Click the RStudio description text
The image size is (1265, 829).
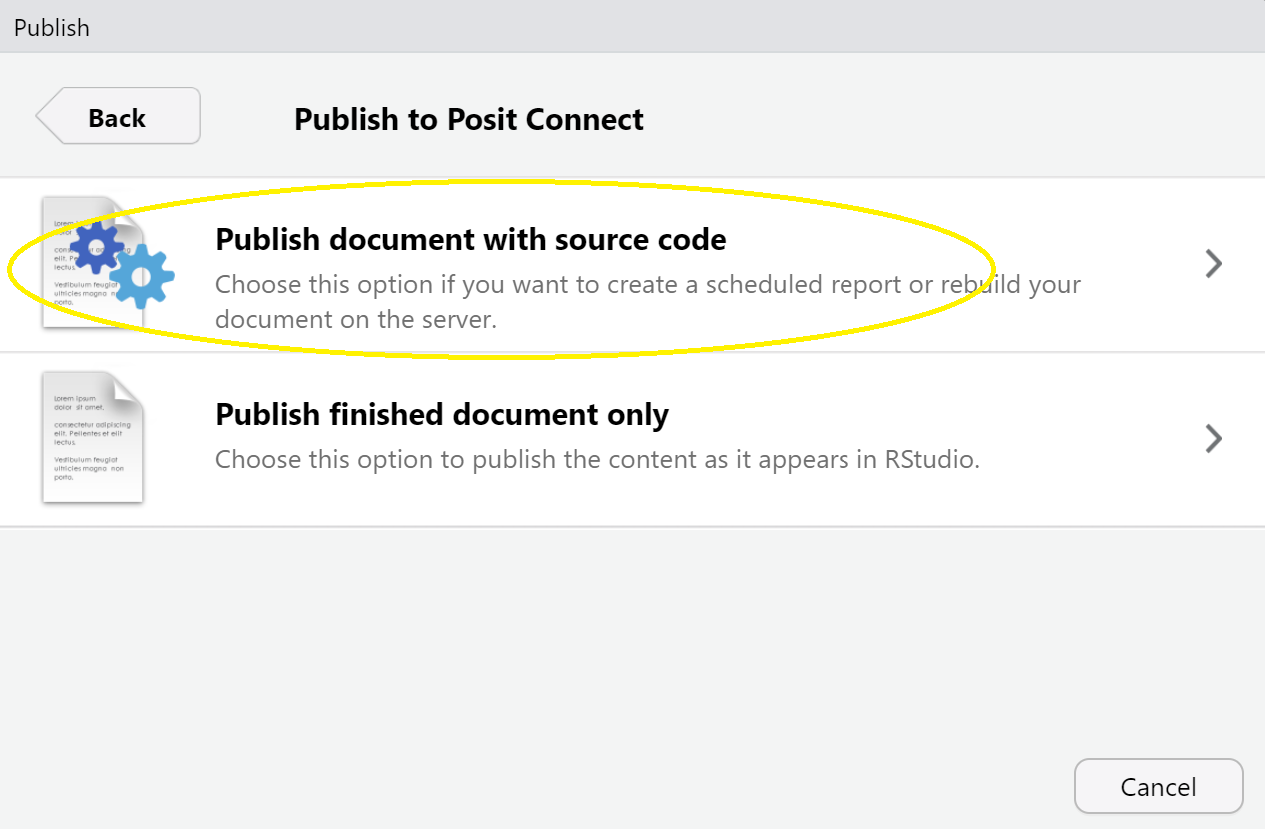[x=597, y=459]
